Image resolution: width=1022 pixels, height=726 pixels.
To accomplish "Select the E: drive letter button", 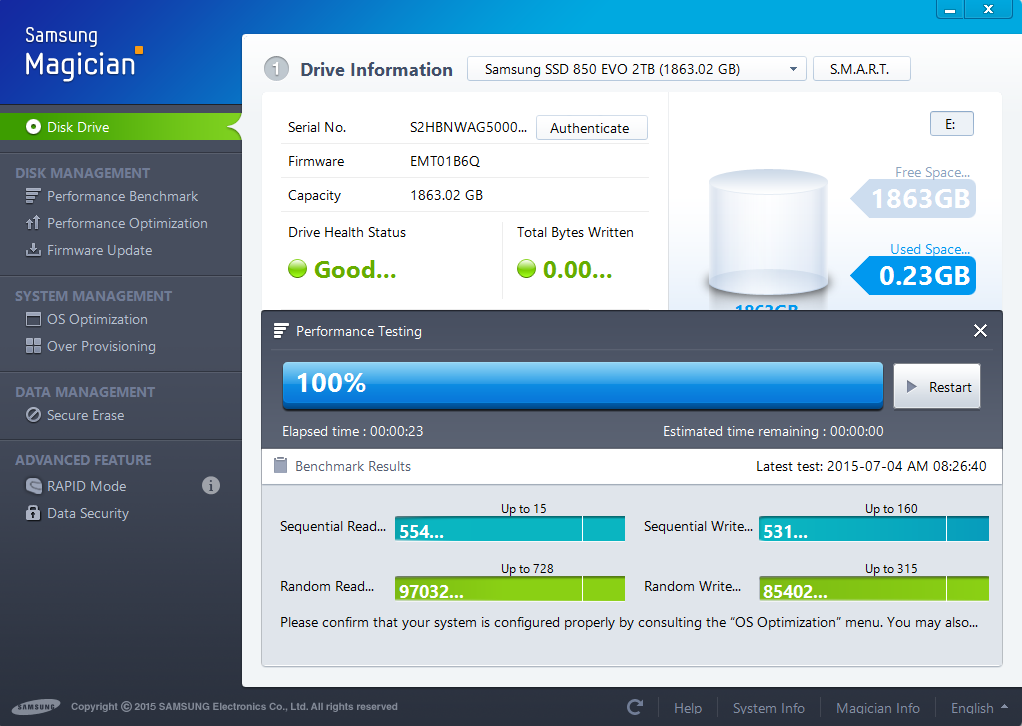I will coord(951,124).
